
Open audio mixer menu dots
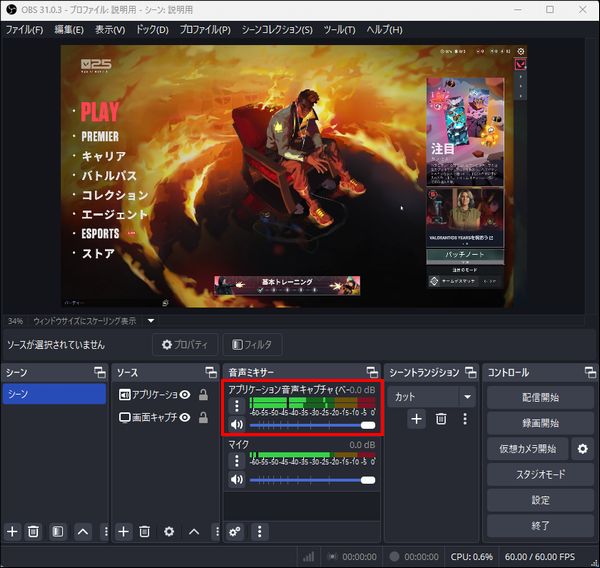259,532
